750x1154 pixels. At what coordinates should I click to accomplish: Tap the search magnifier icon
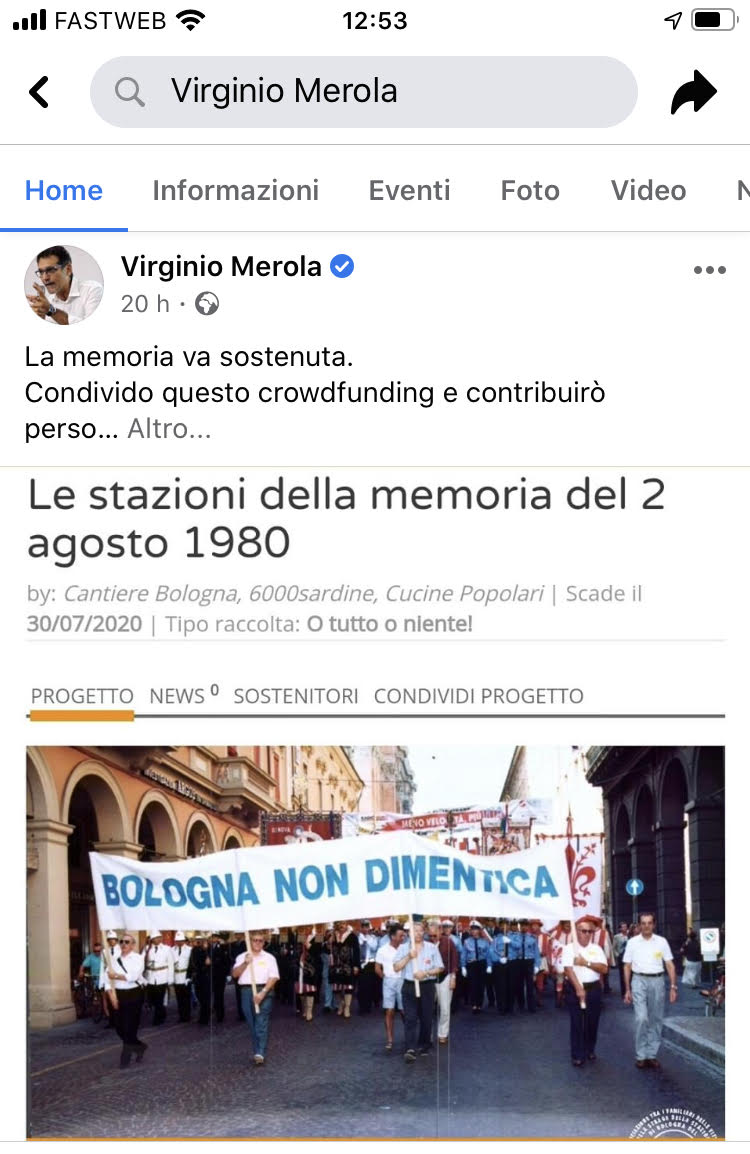(130, 93)
